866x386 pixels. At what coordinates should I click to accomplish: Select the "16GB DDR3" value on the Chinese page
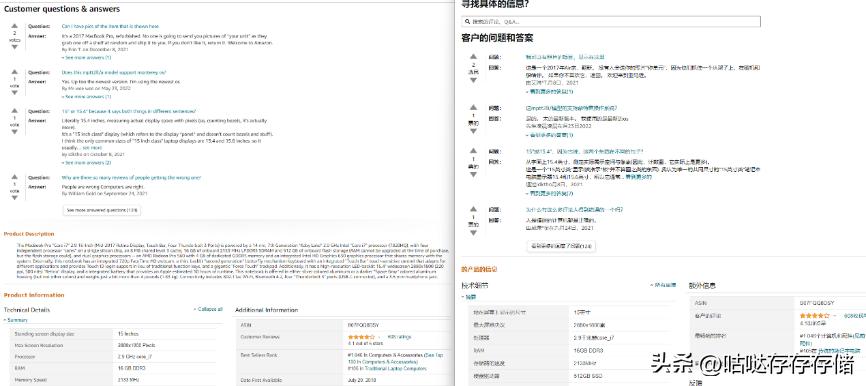(x=589, y=351)
